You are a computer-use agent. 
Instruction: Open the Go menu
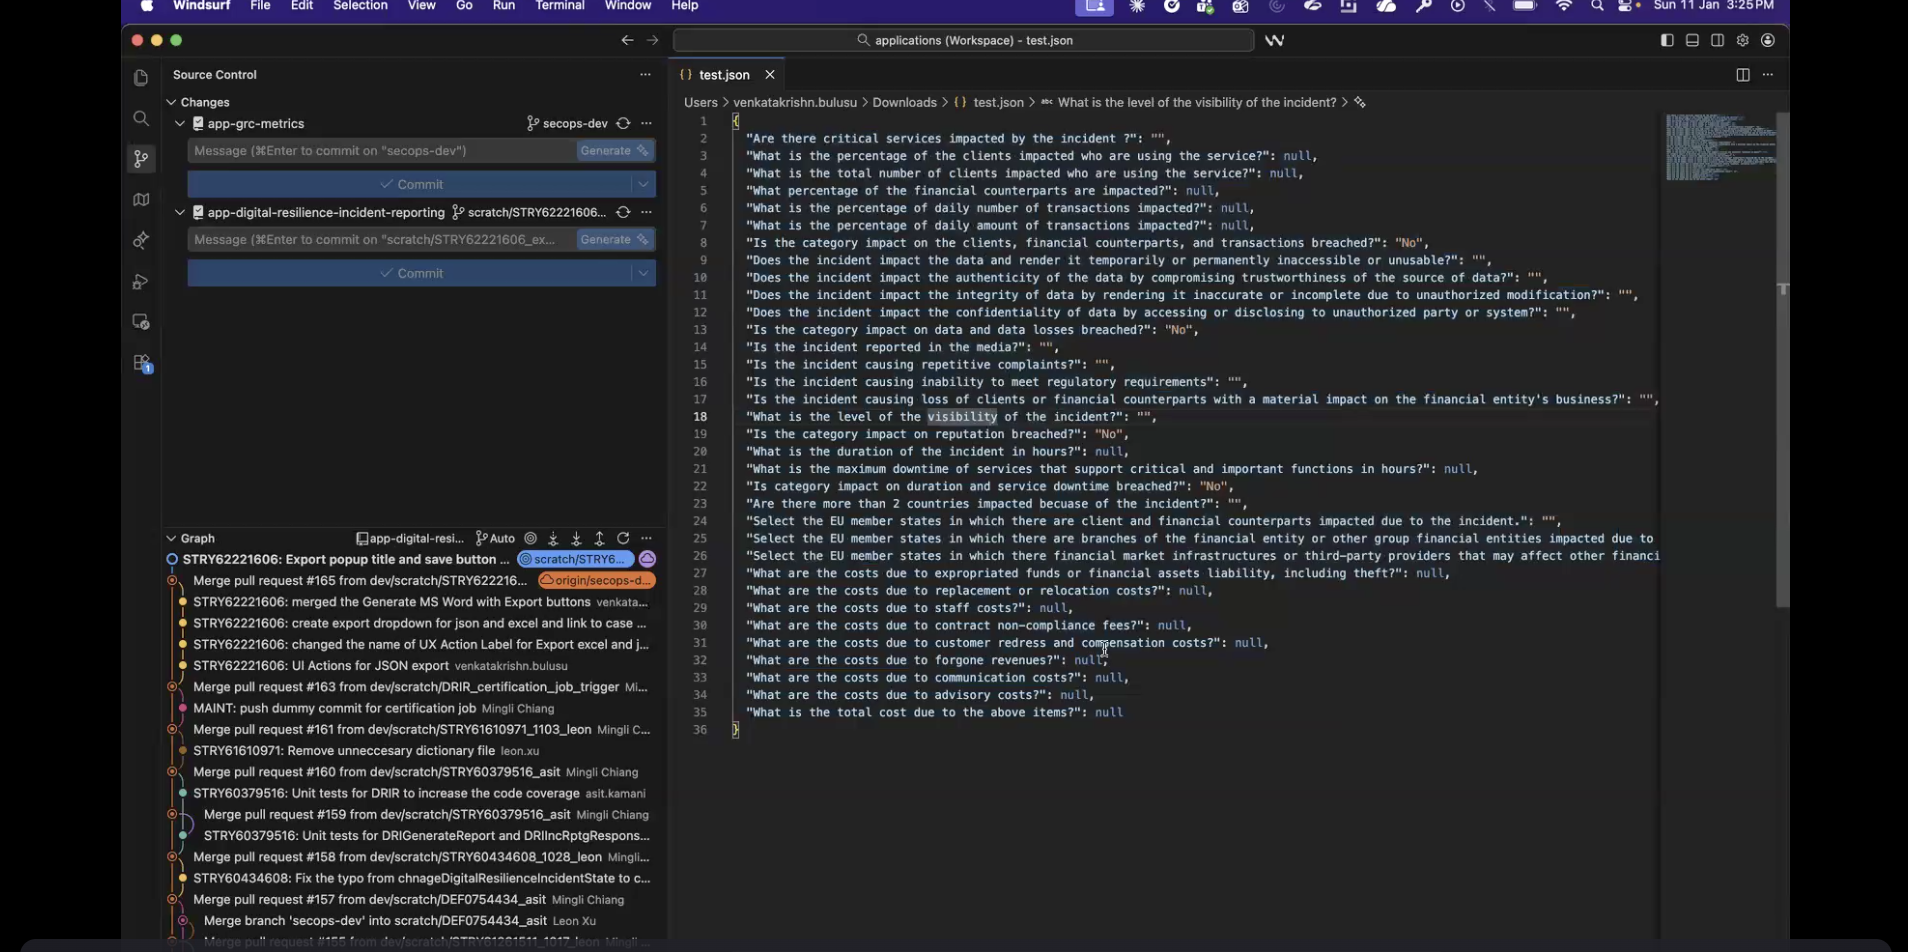(464, 6)
